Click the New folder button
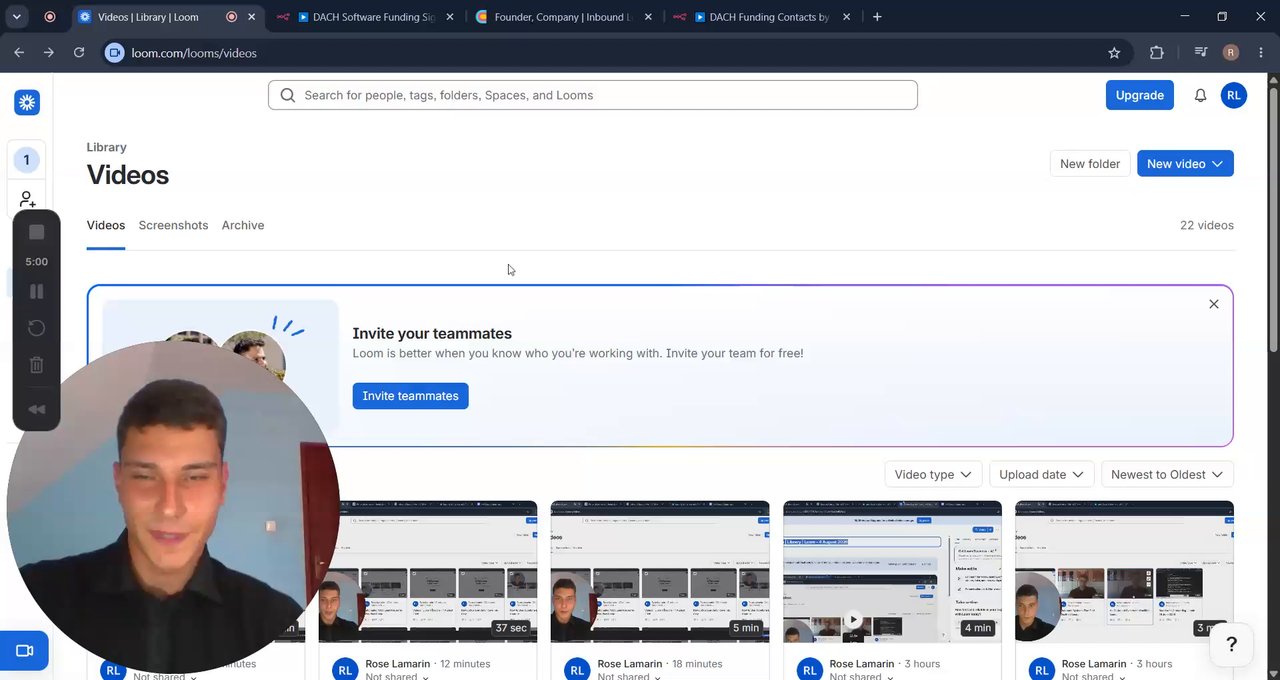The height and width of the screenshot is (680, 1280). 1090,164
